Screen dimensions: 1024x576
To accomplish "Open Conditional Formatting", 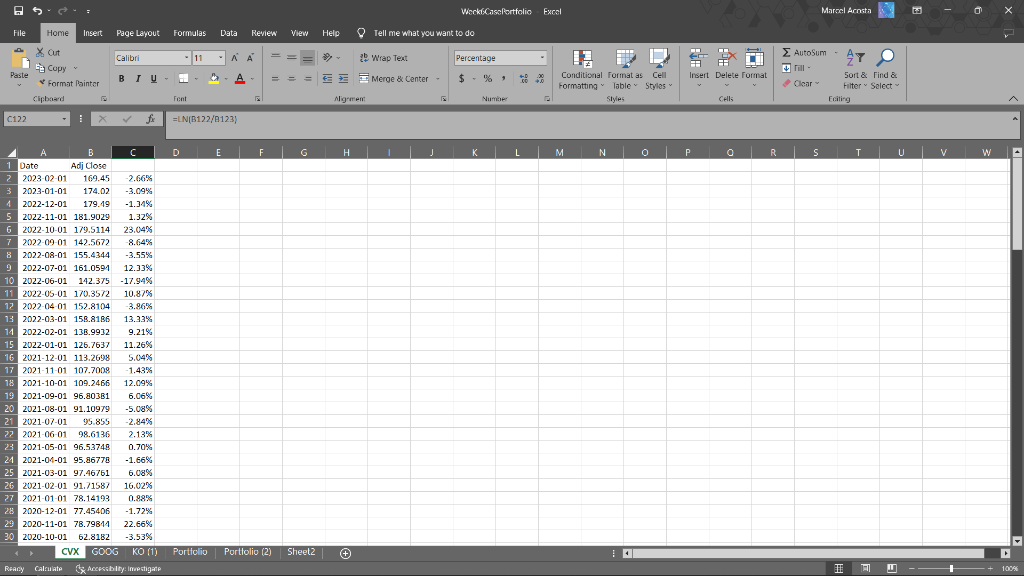I will 581,69.
